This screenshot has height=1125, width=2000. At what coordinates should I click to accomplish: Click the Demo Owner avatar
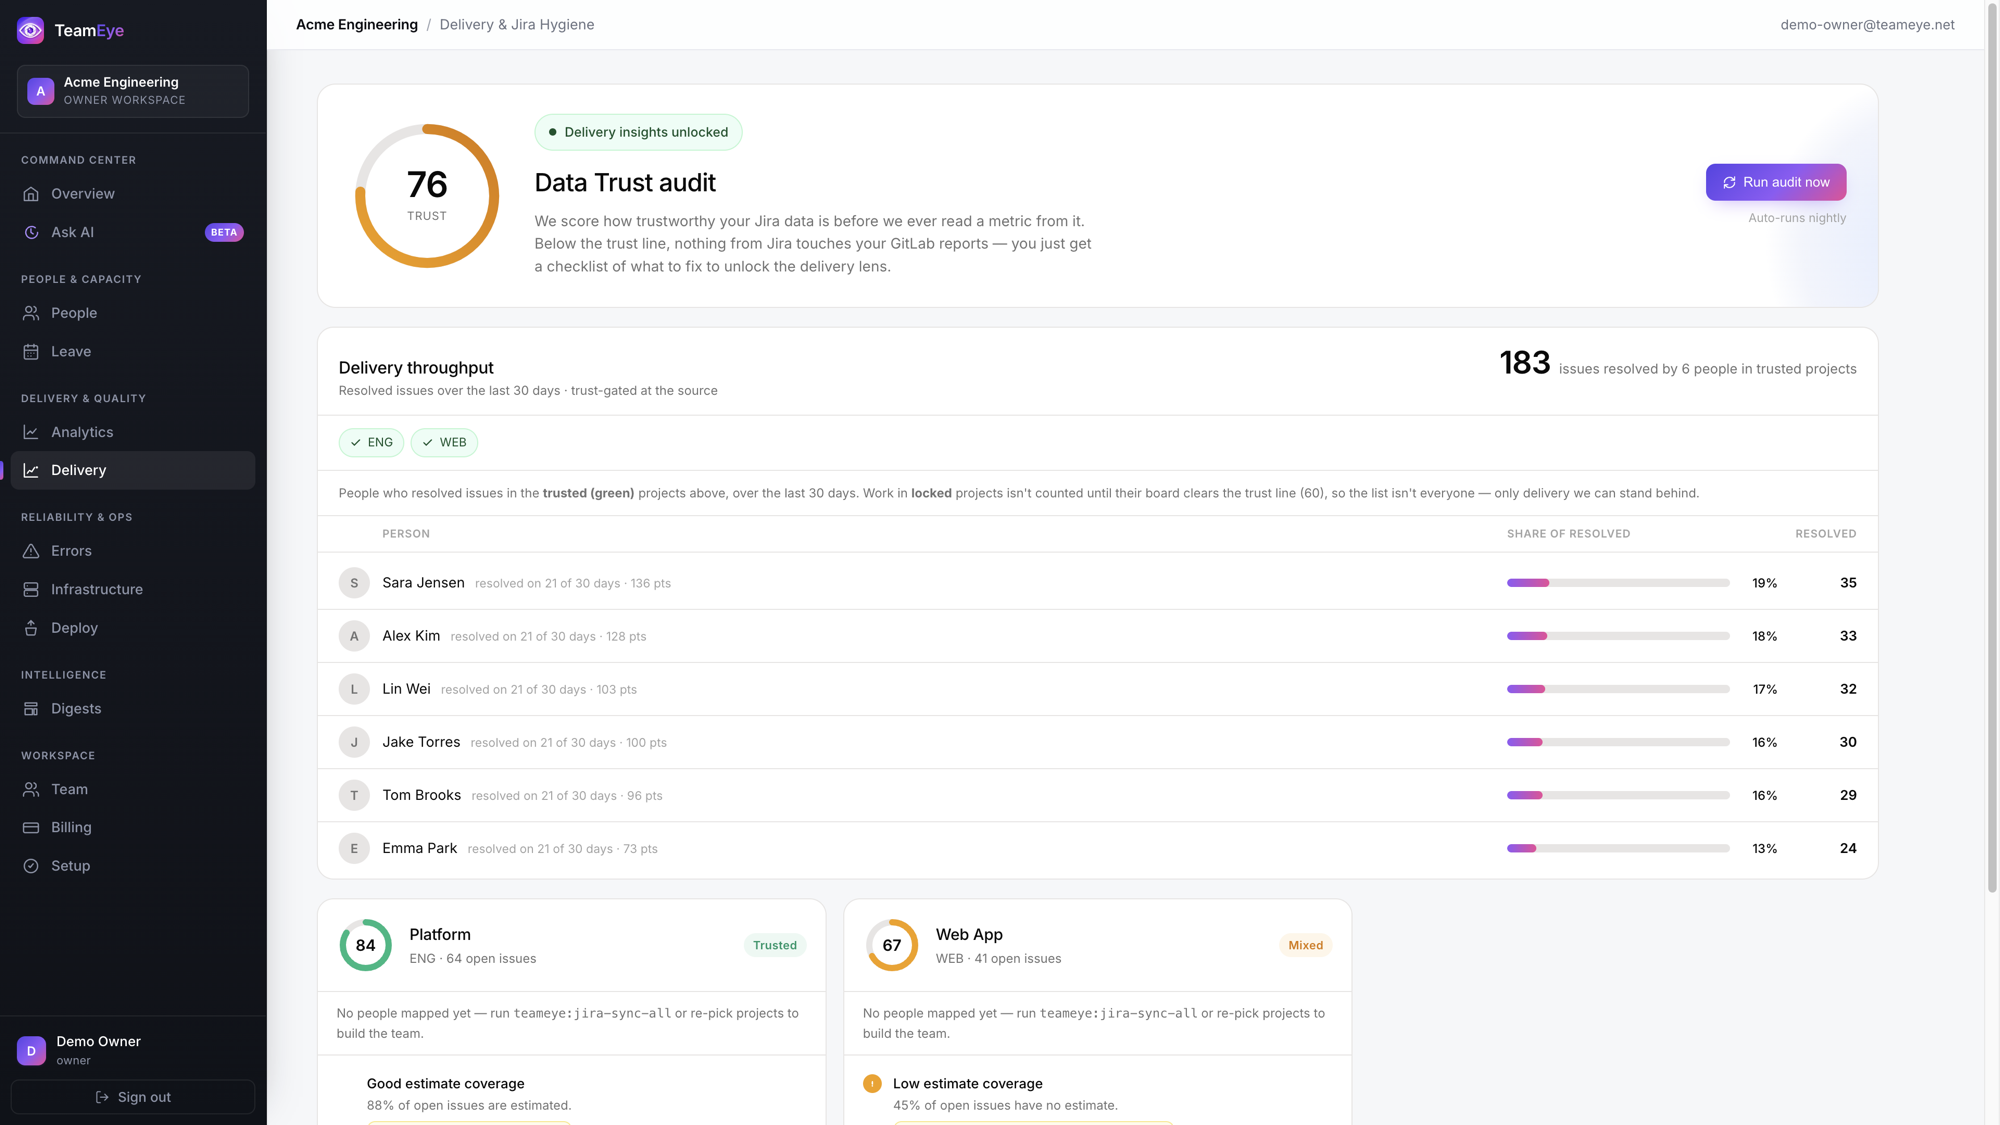coord(31,1051)
